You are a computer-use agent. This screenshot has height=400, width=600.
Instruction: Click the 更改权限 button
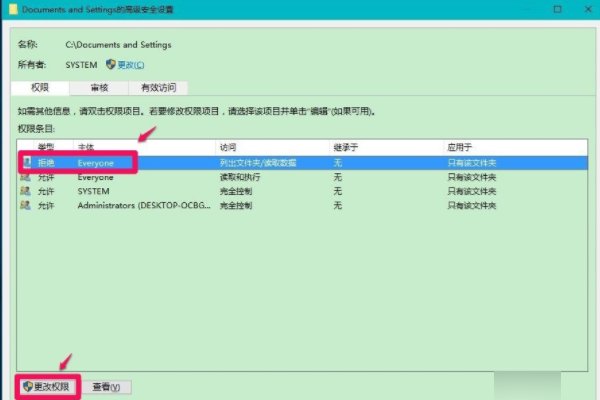pos(48,387)
